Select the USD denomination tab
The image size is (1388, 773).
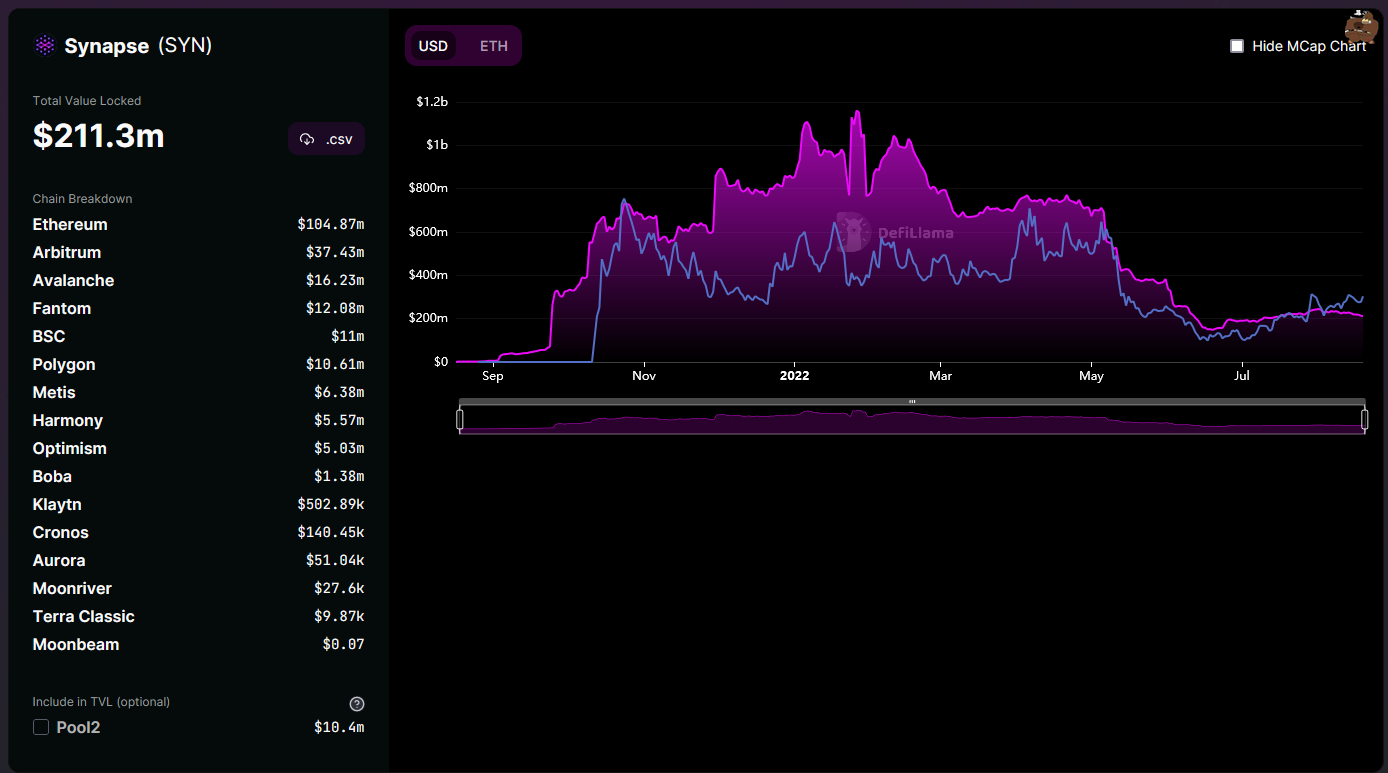(x=433, y=46)
